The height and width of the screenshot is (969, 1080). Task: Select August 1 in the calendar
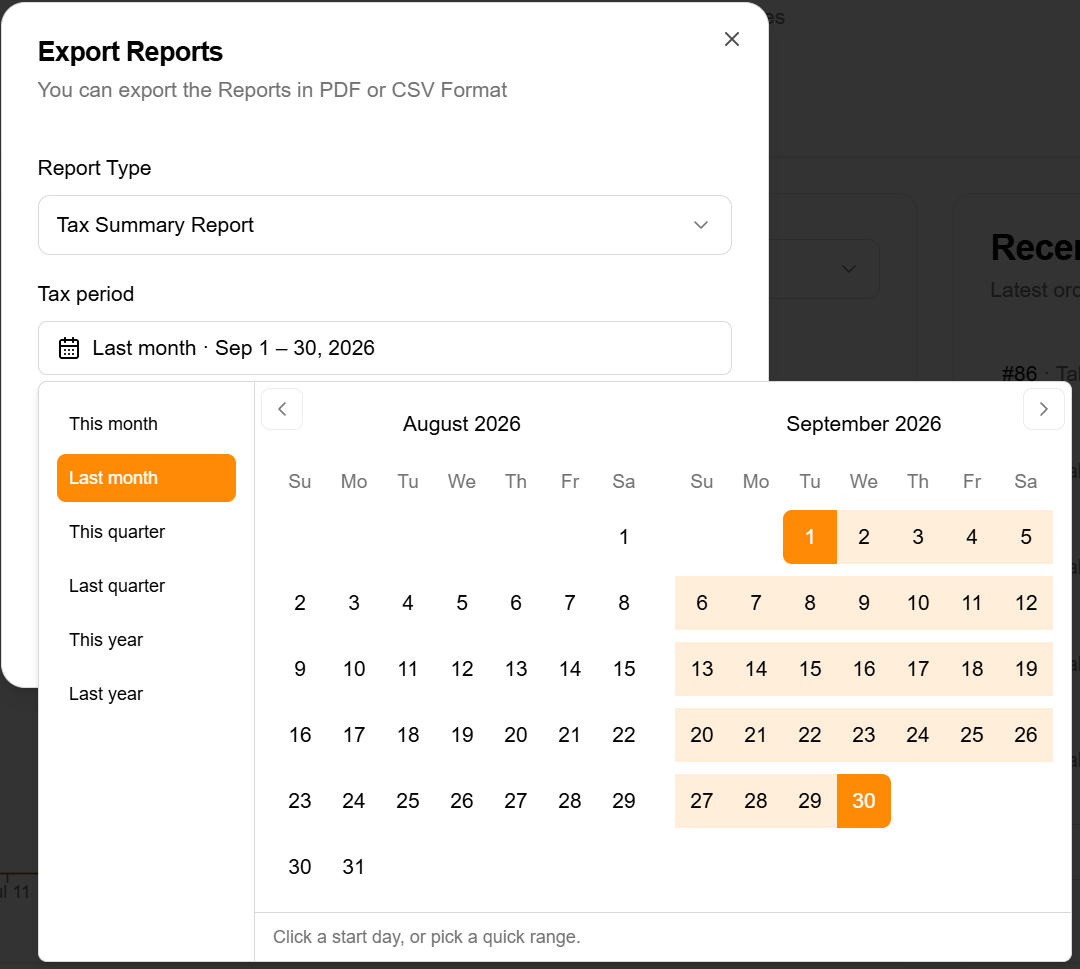(624, 537)
